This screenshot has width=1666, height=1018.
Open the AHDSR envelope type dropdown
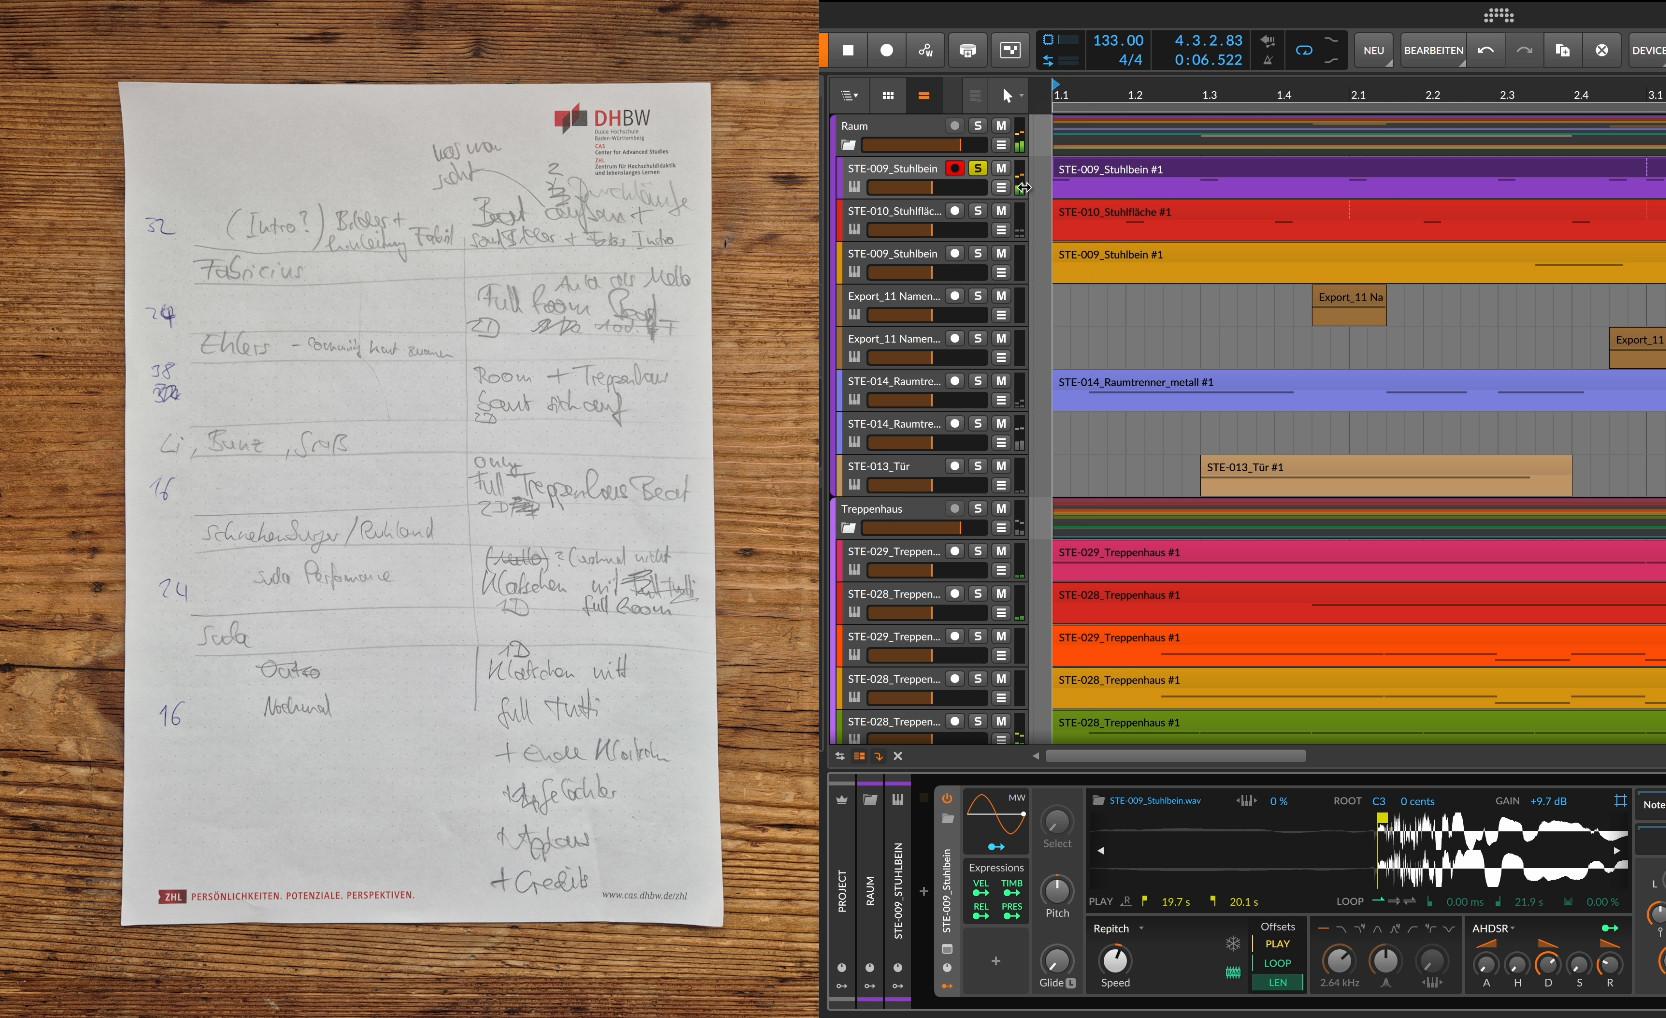[x=1493, y=929]
